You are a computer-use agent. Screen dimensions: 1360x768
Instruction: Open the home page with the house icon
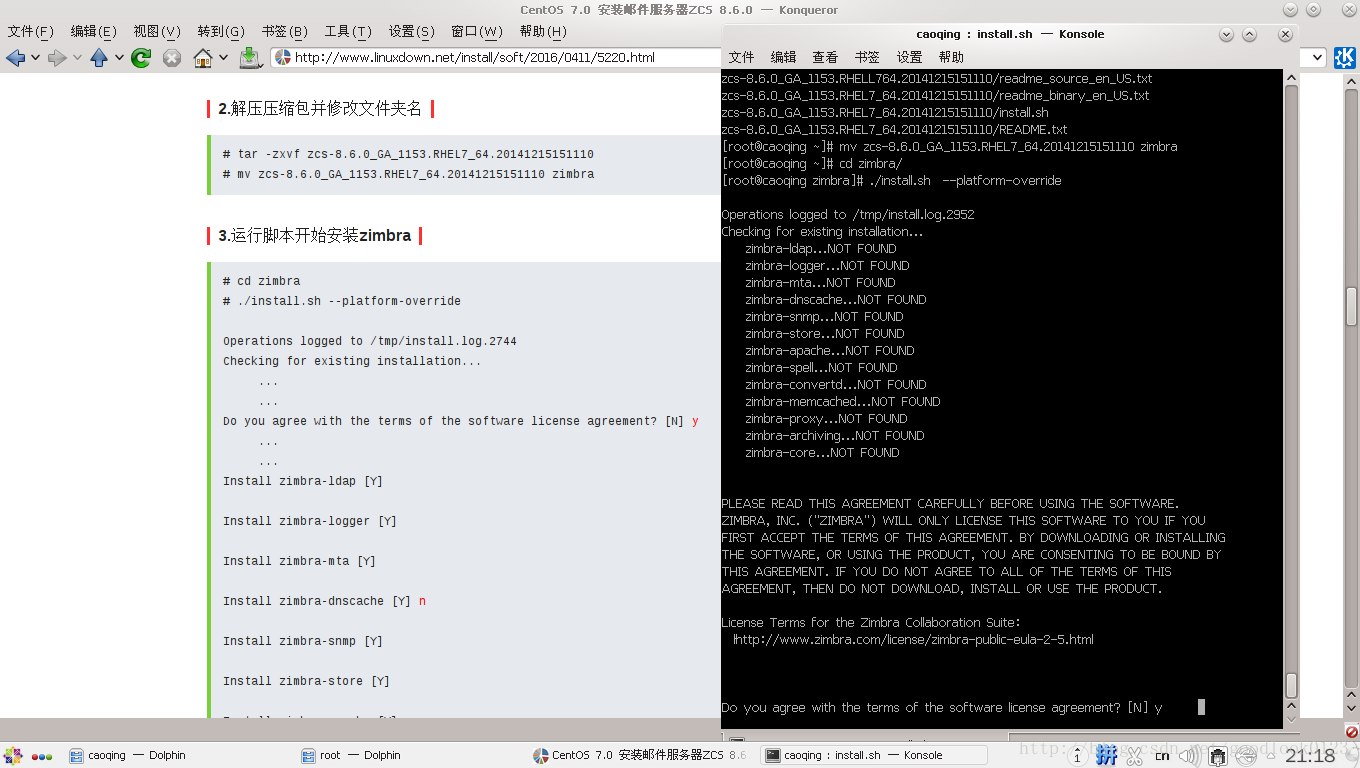pyautogui.click(x=203, y=57)
